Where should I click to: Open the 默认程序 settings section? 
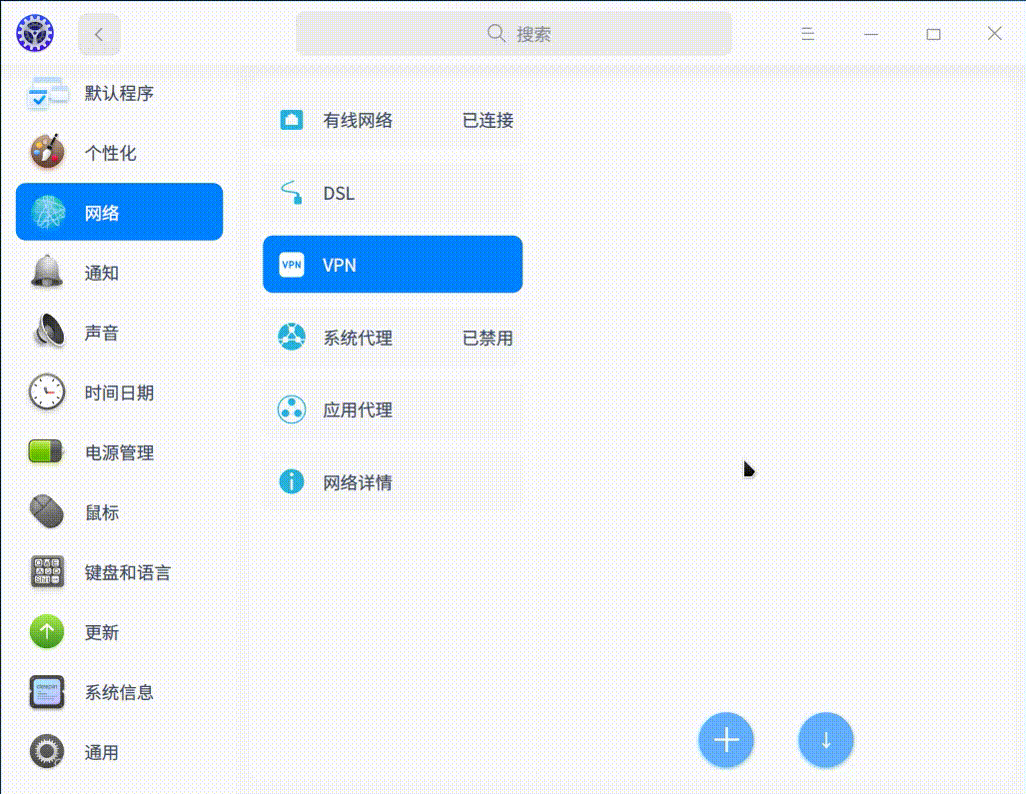click(x=119, y=93)
